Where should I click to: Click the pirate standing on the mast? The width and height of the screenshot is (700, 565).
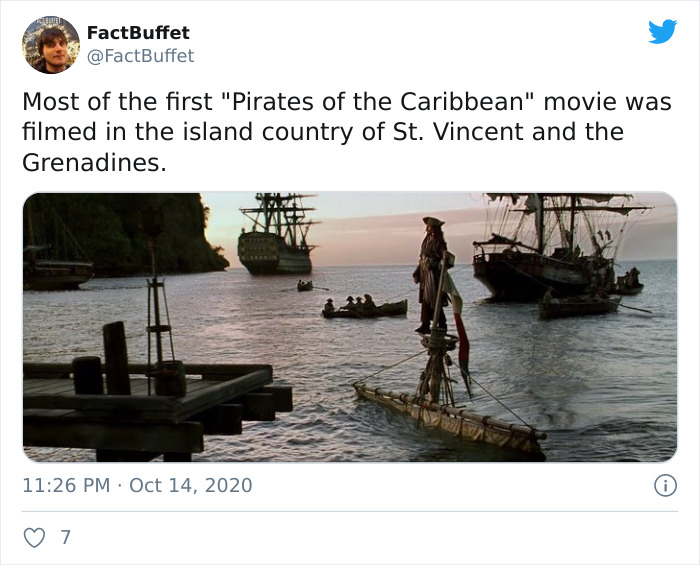434,268
